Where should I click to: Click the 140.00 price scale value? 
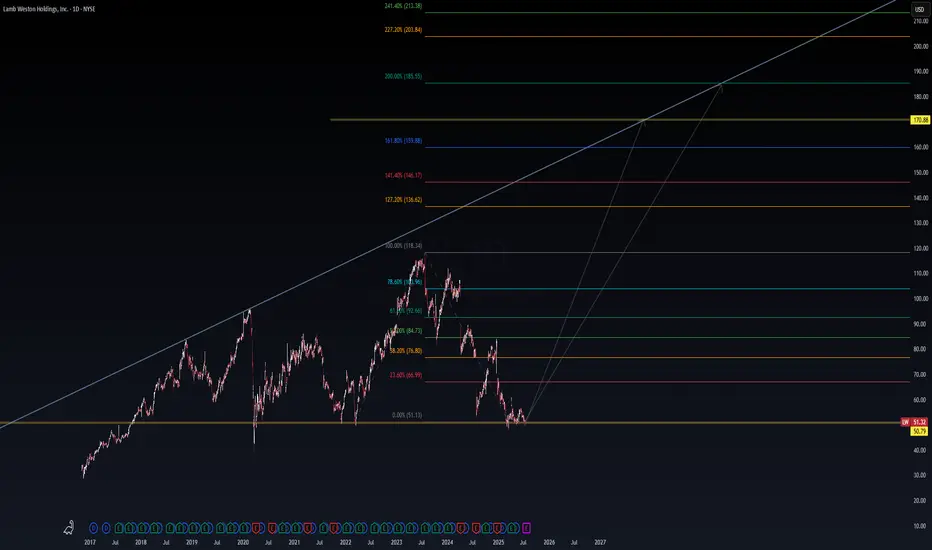coord(921,198)
